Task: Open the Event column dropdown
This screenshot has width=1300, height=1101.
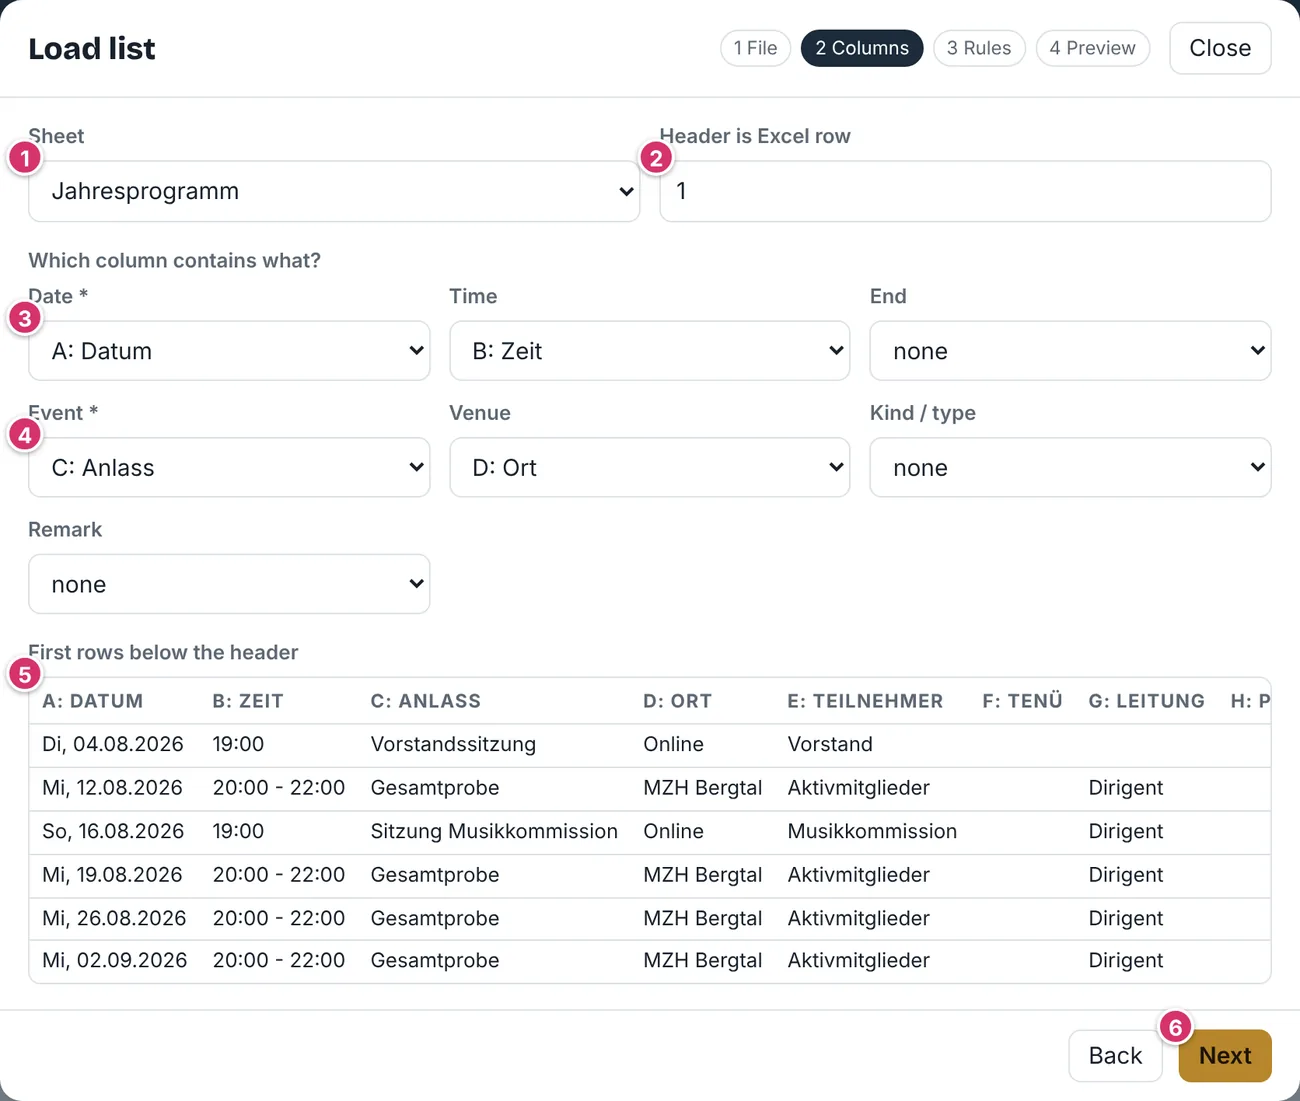Action: pos(229,467)
